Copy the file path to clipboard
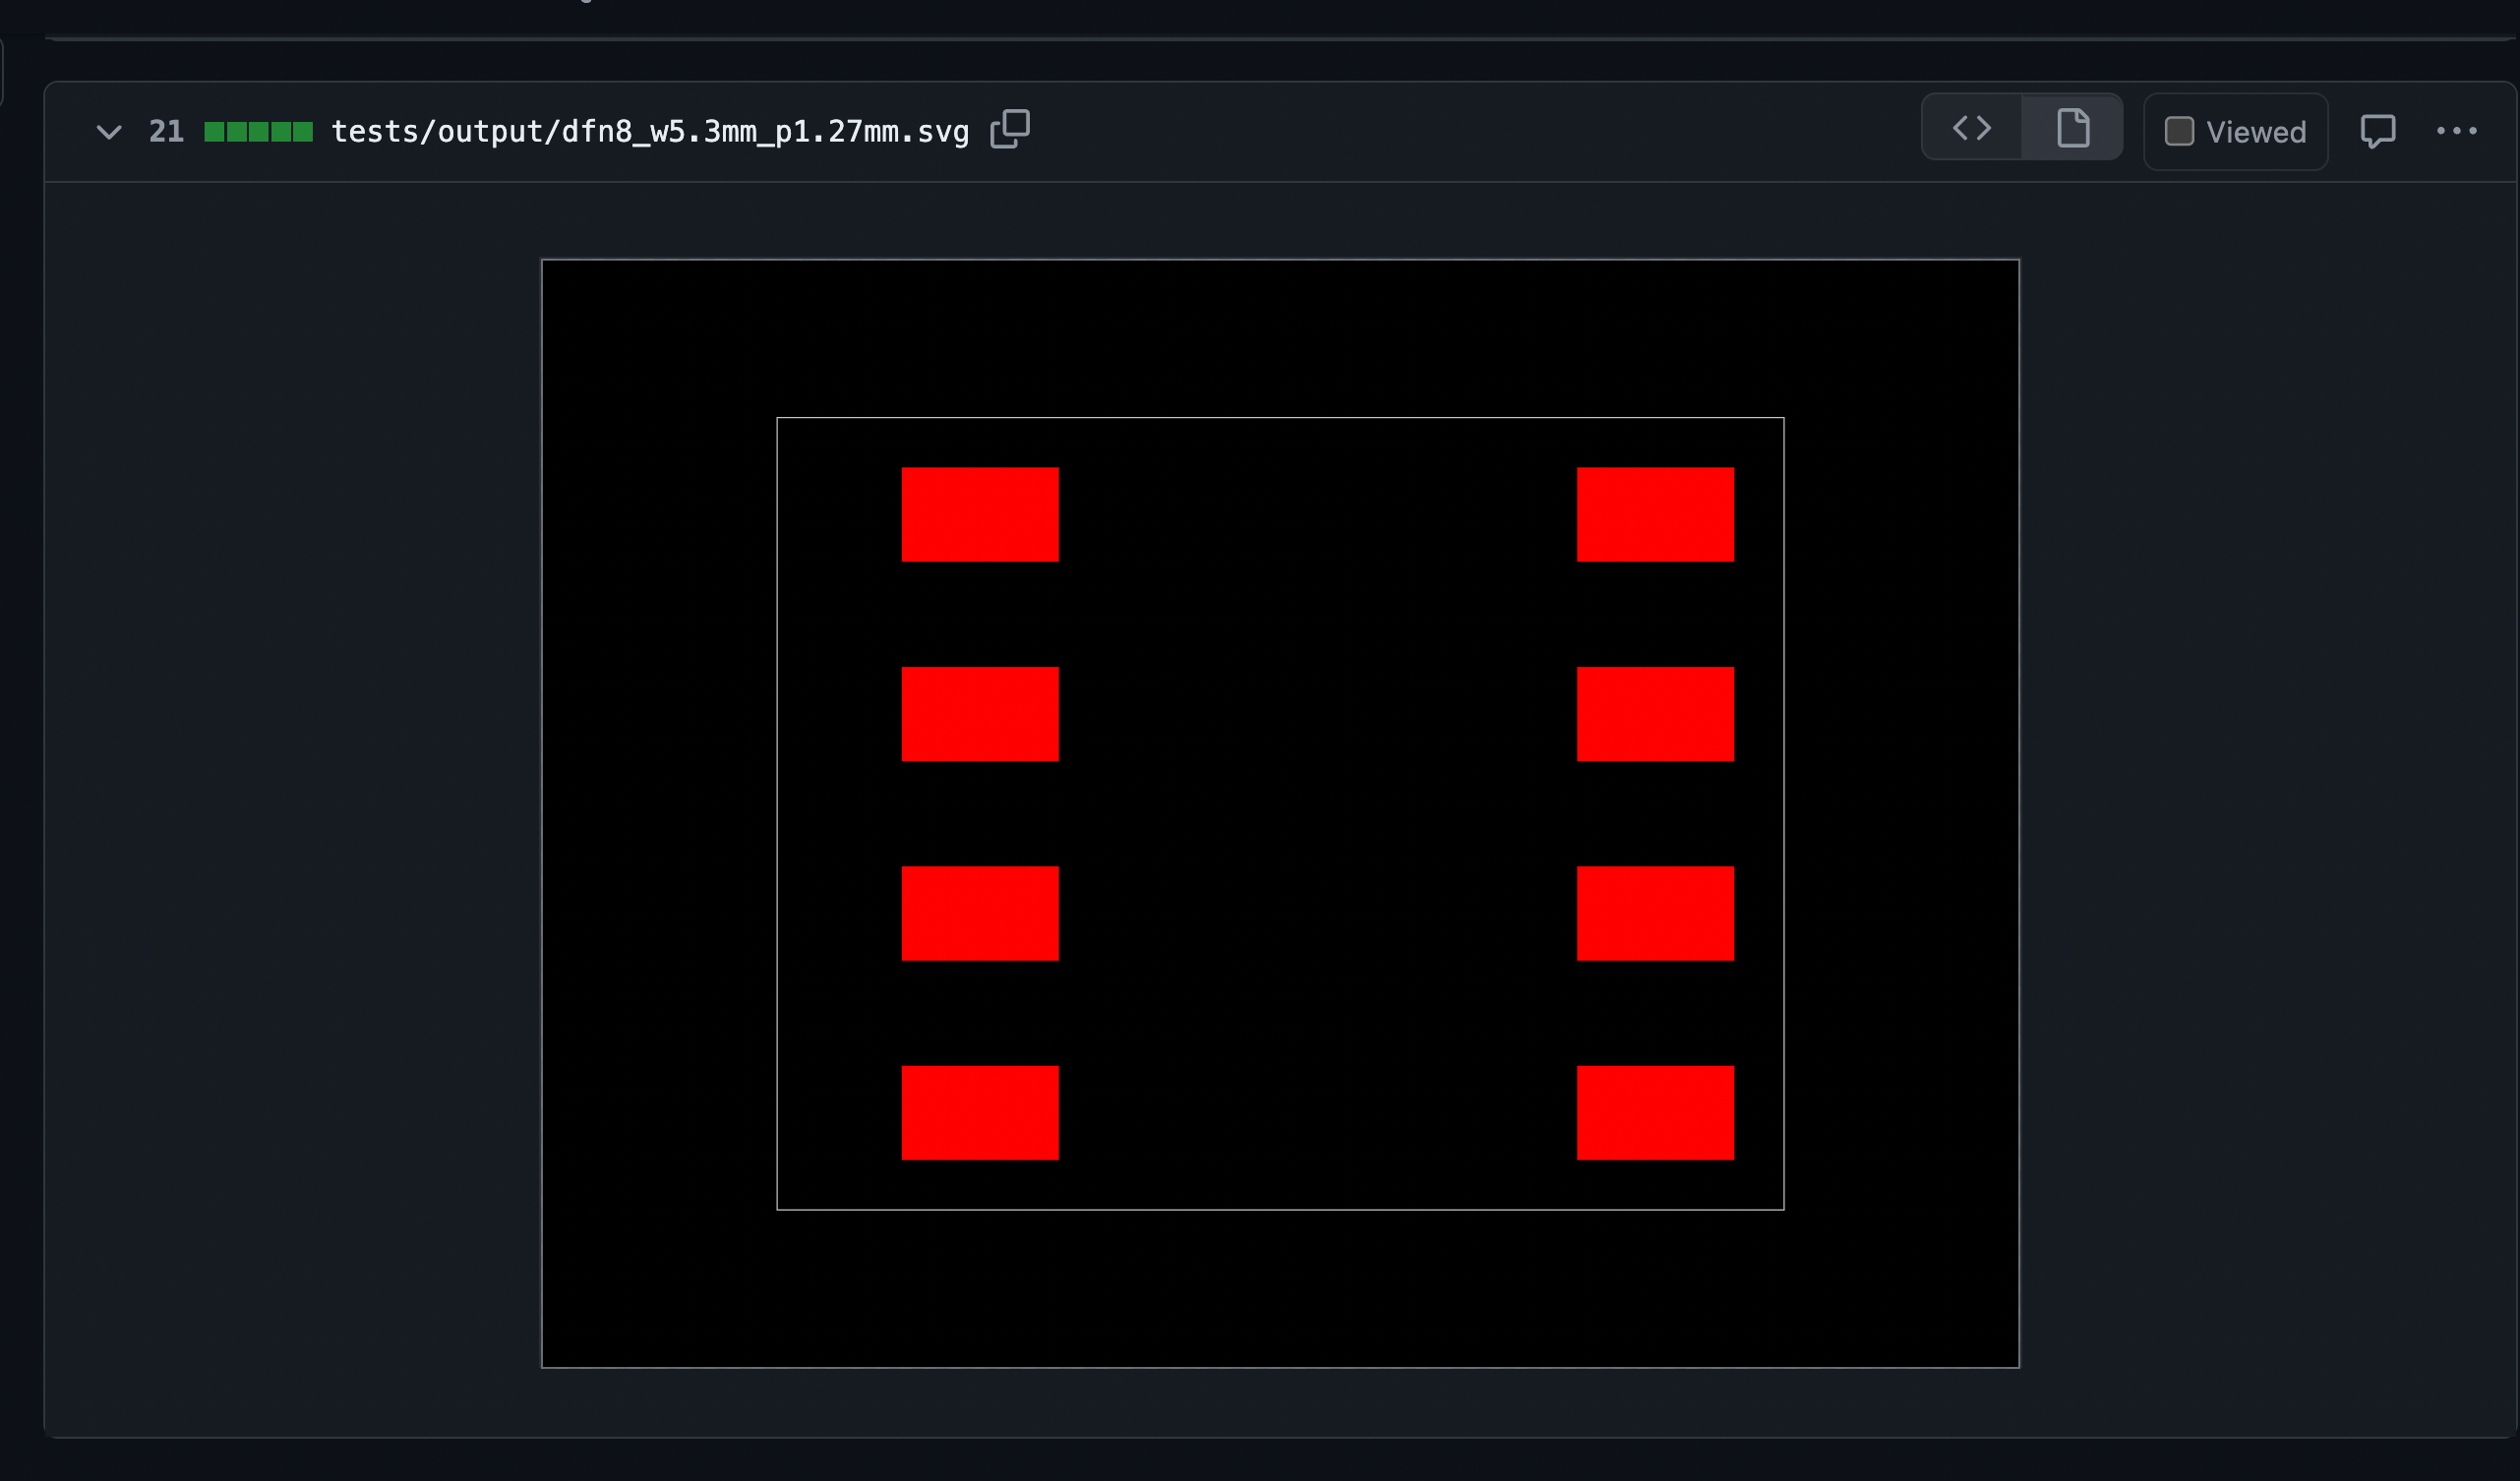The image size is (2520, 1481). point(1009,130)
